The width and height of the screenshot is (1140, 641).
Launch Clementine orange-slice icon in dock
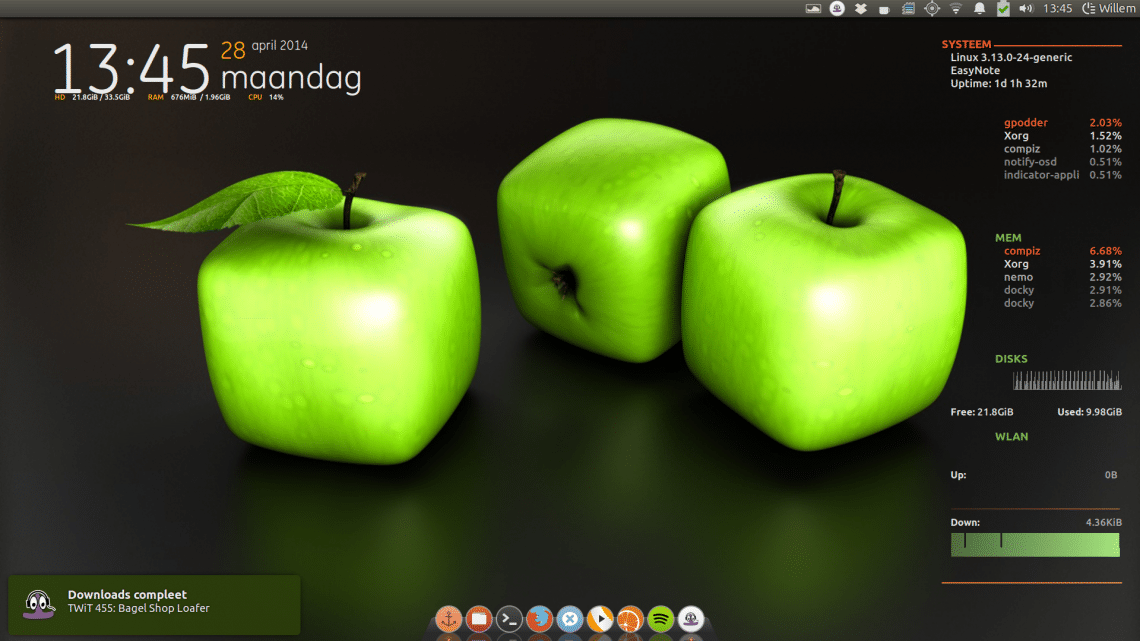click(x=630, y=619)
